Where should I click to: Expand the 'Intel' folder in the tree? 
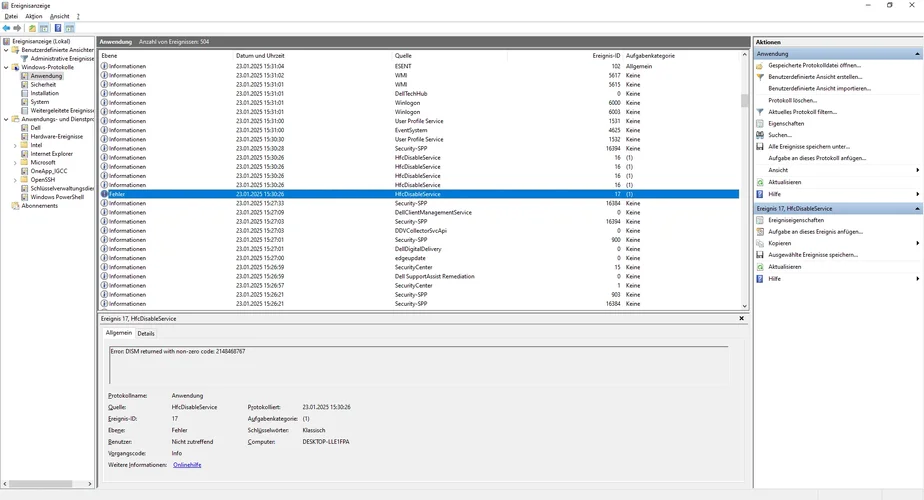pos(15,145)
